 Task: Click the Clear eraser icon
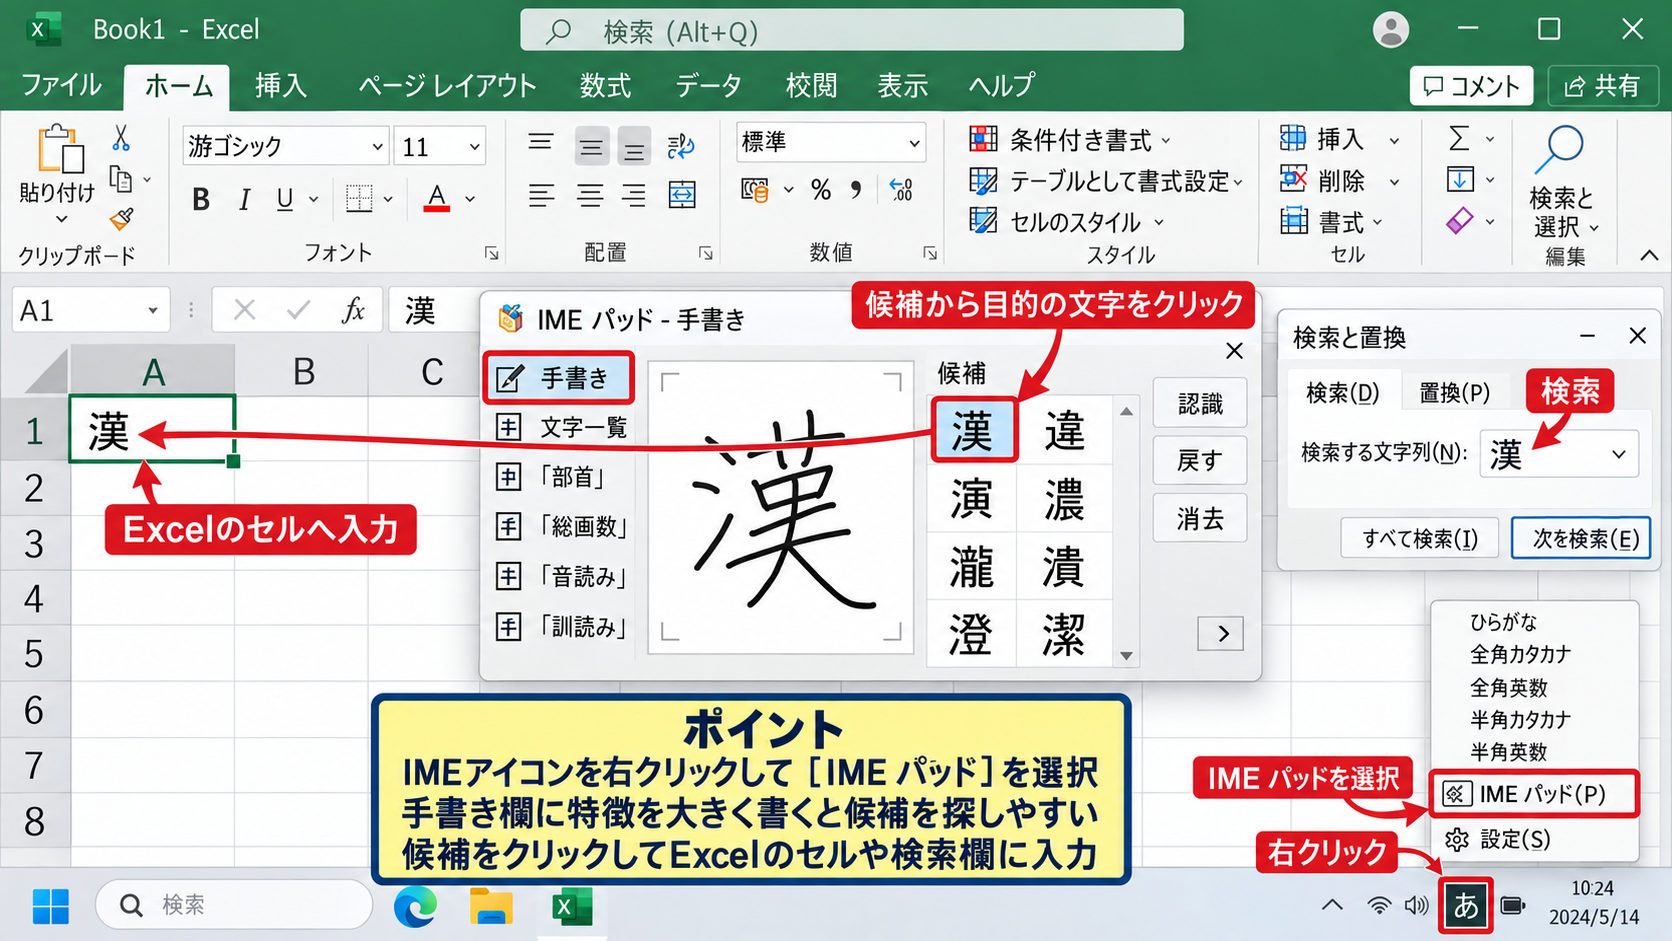1460,220
